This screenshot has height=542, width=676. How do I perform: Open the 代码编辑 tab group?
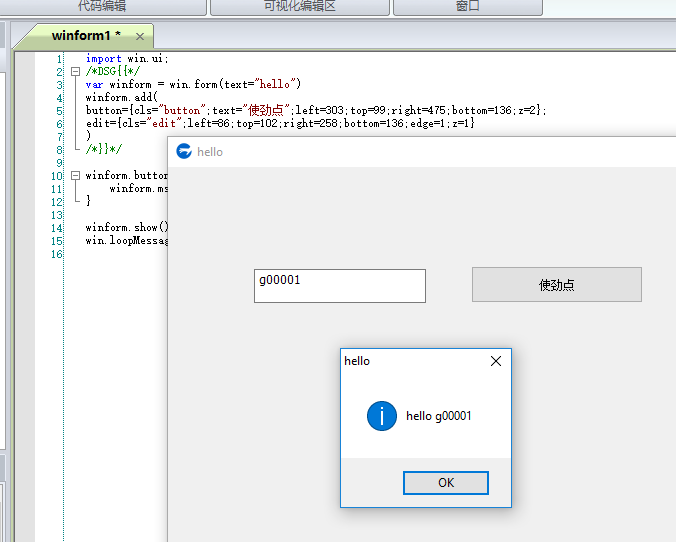point(101,6)
